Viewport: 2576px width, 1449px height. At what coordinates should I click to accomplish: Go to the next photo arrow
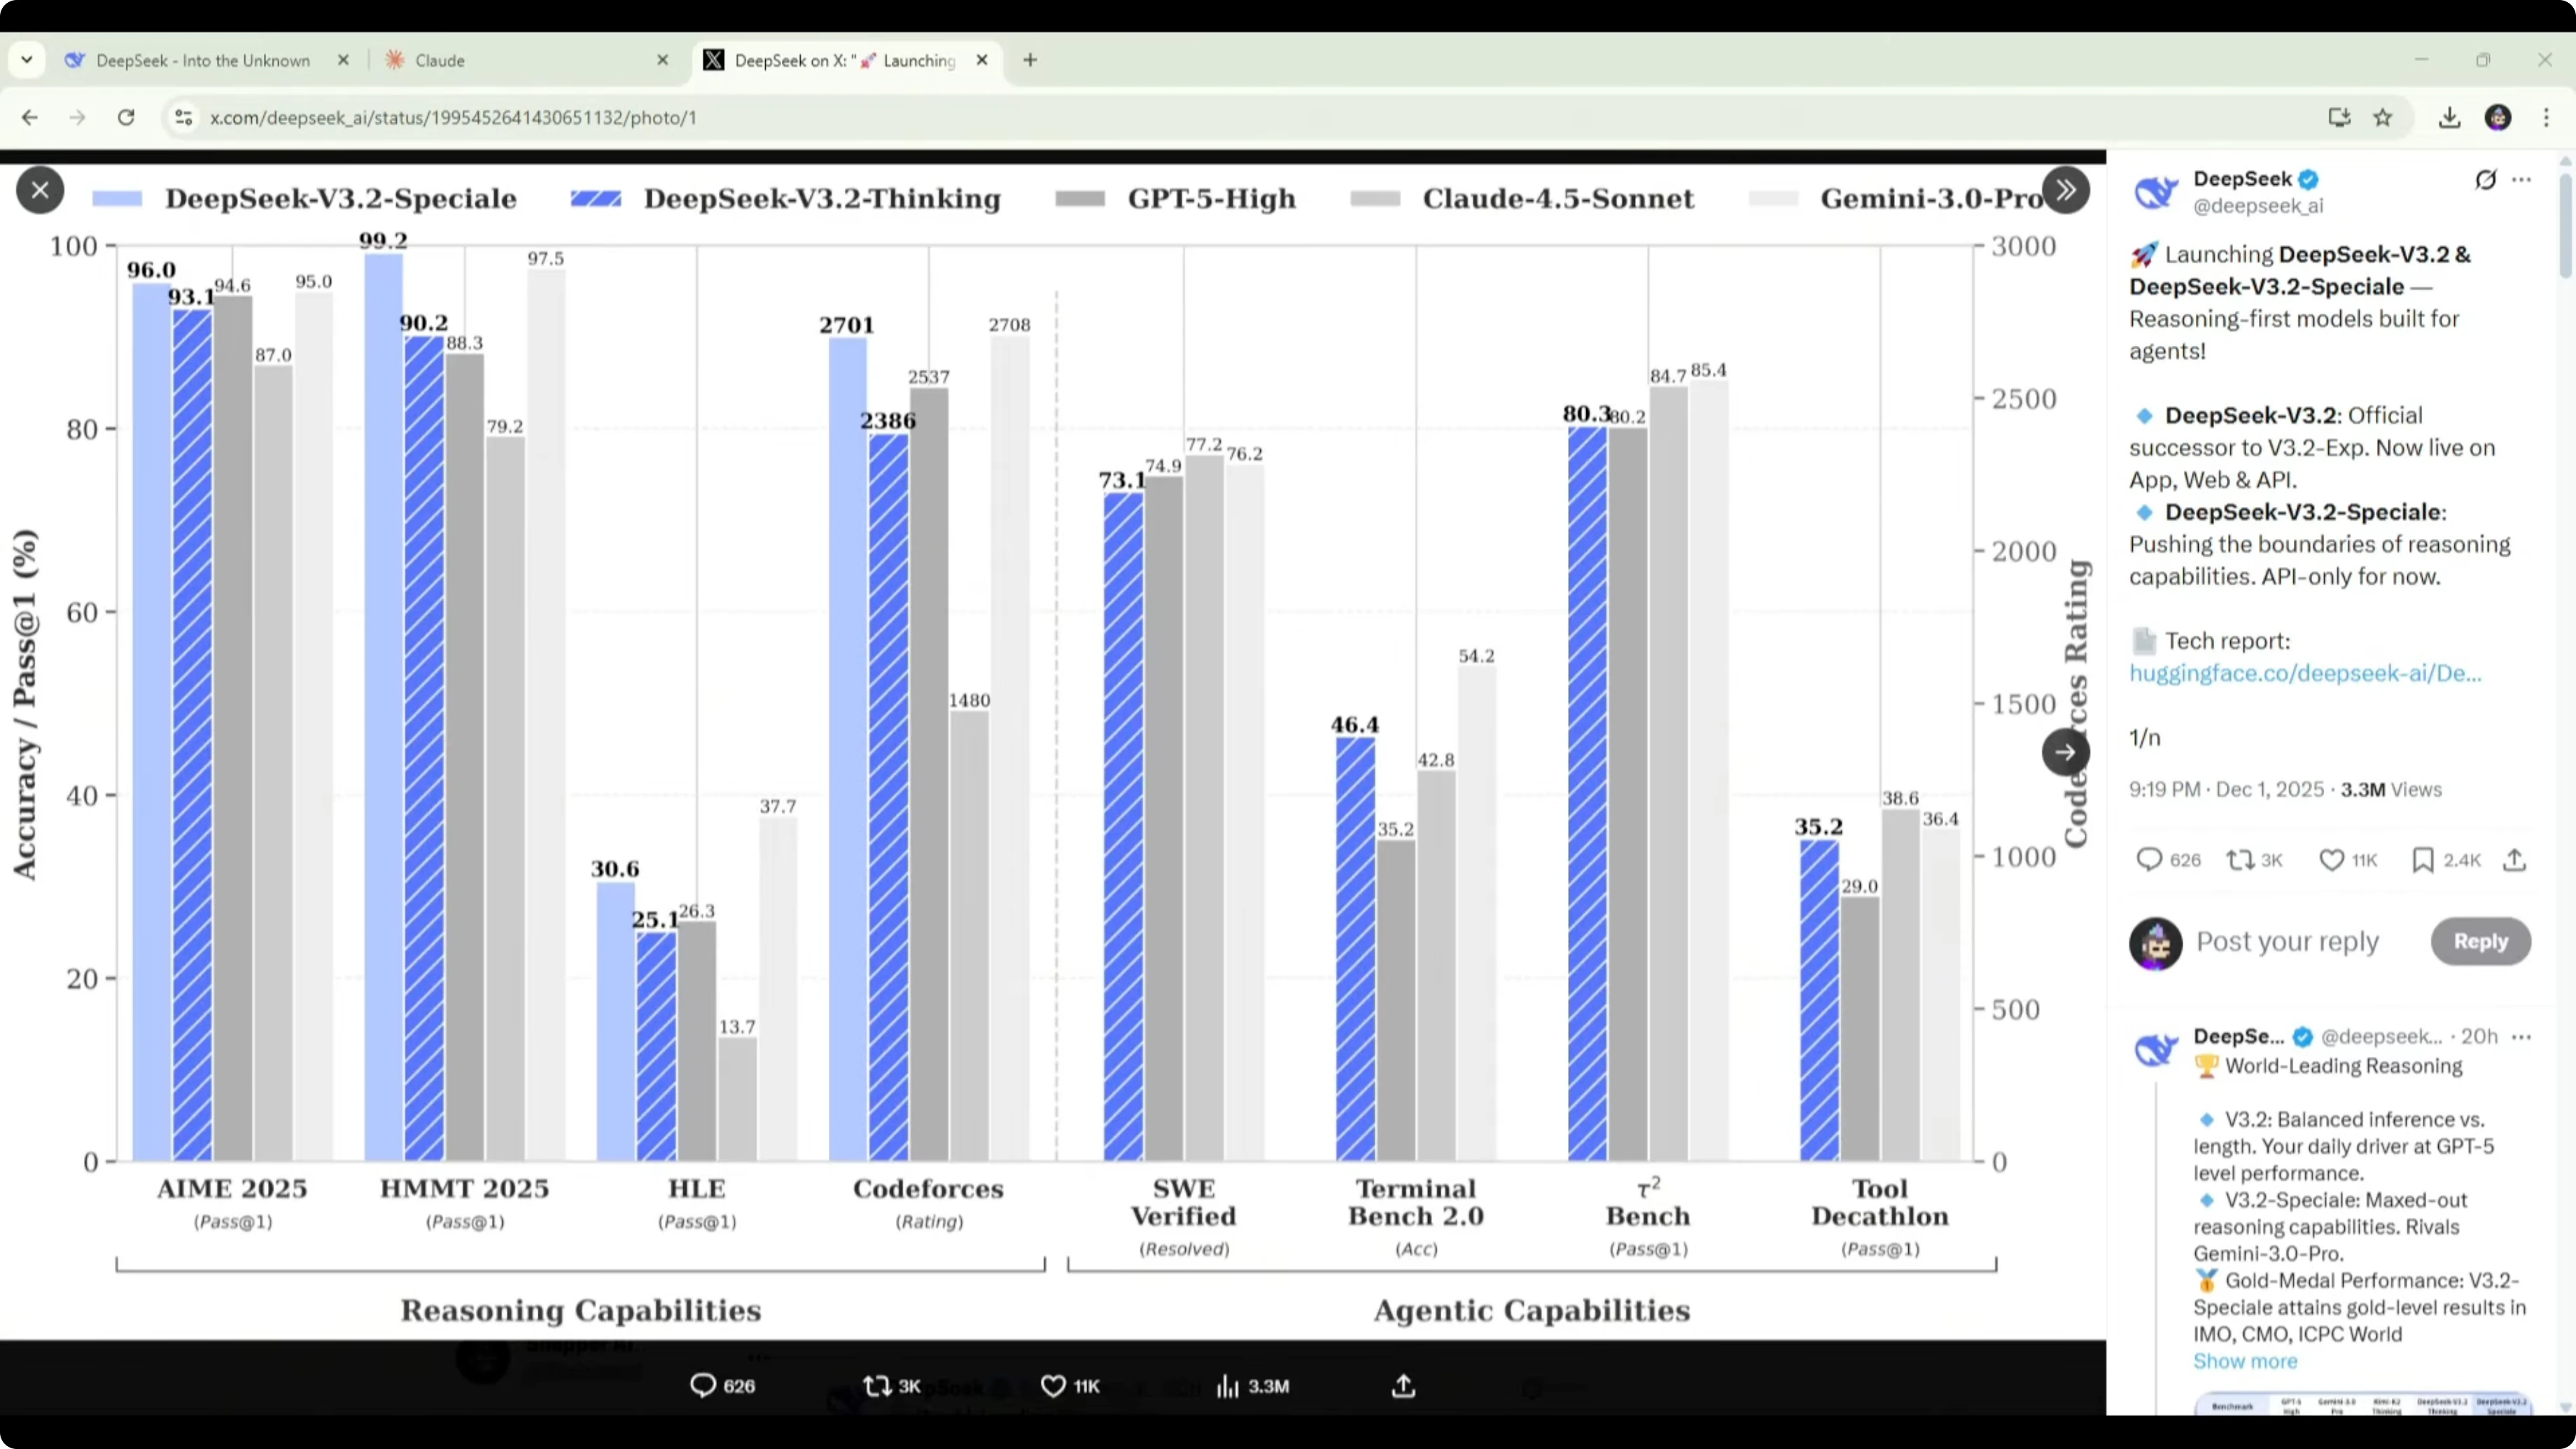pyautogui.click(x=2065, y=752)
